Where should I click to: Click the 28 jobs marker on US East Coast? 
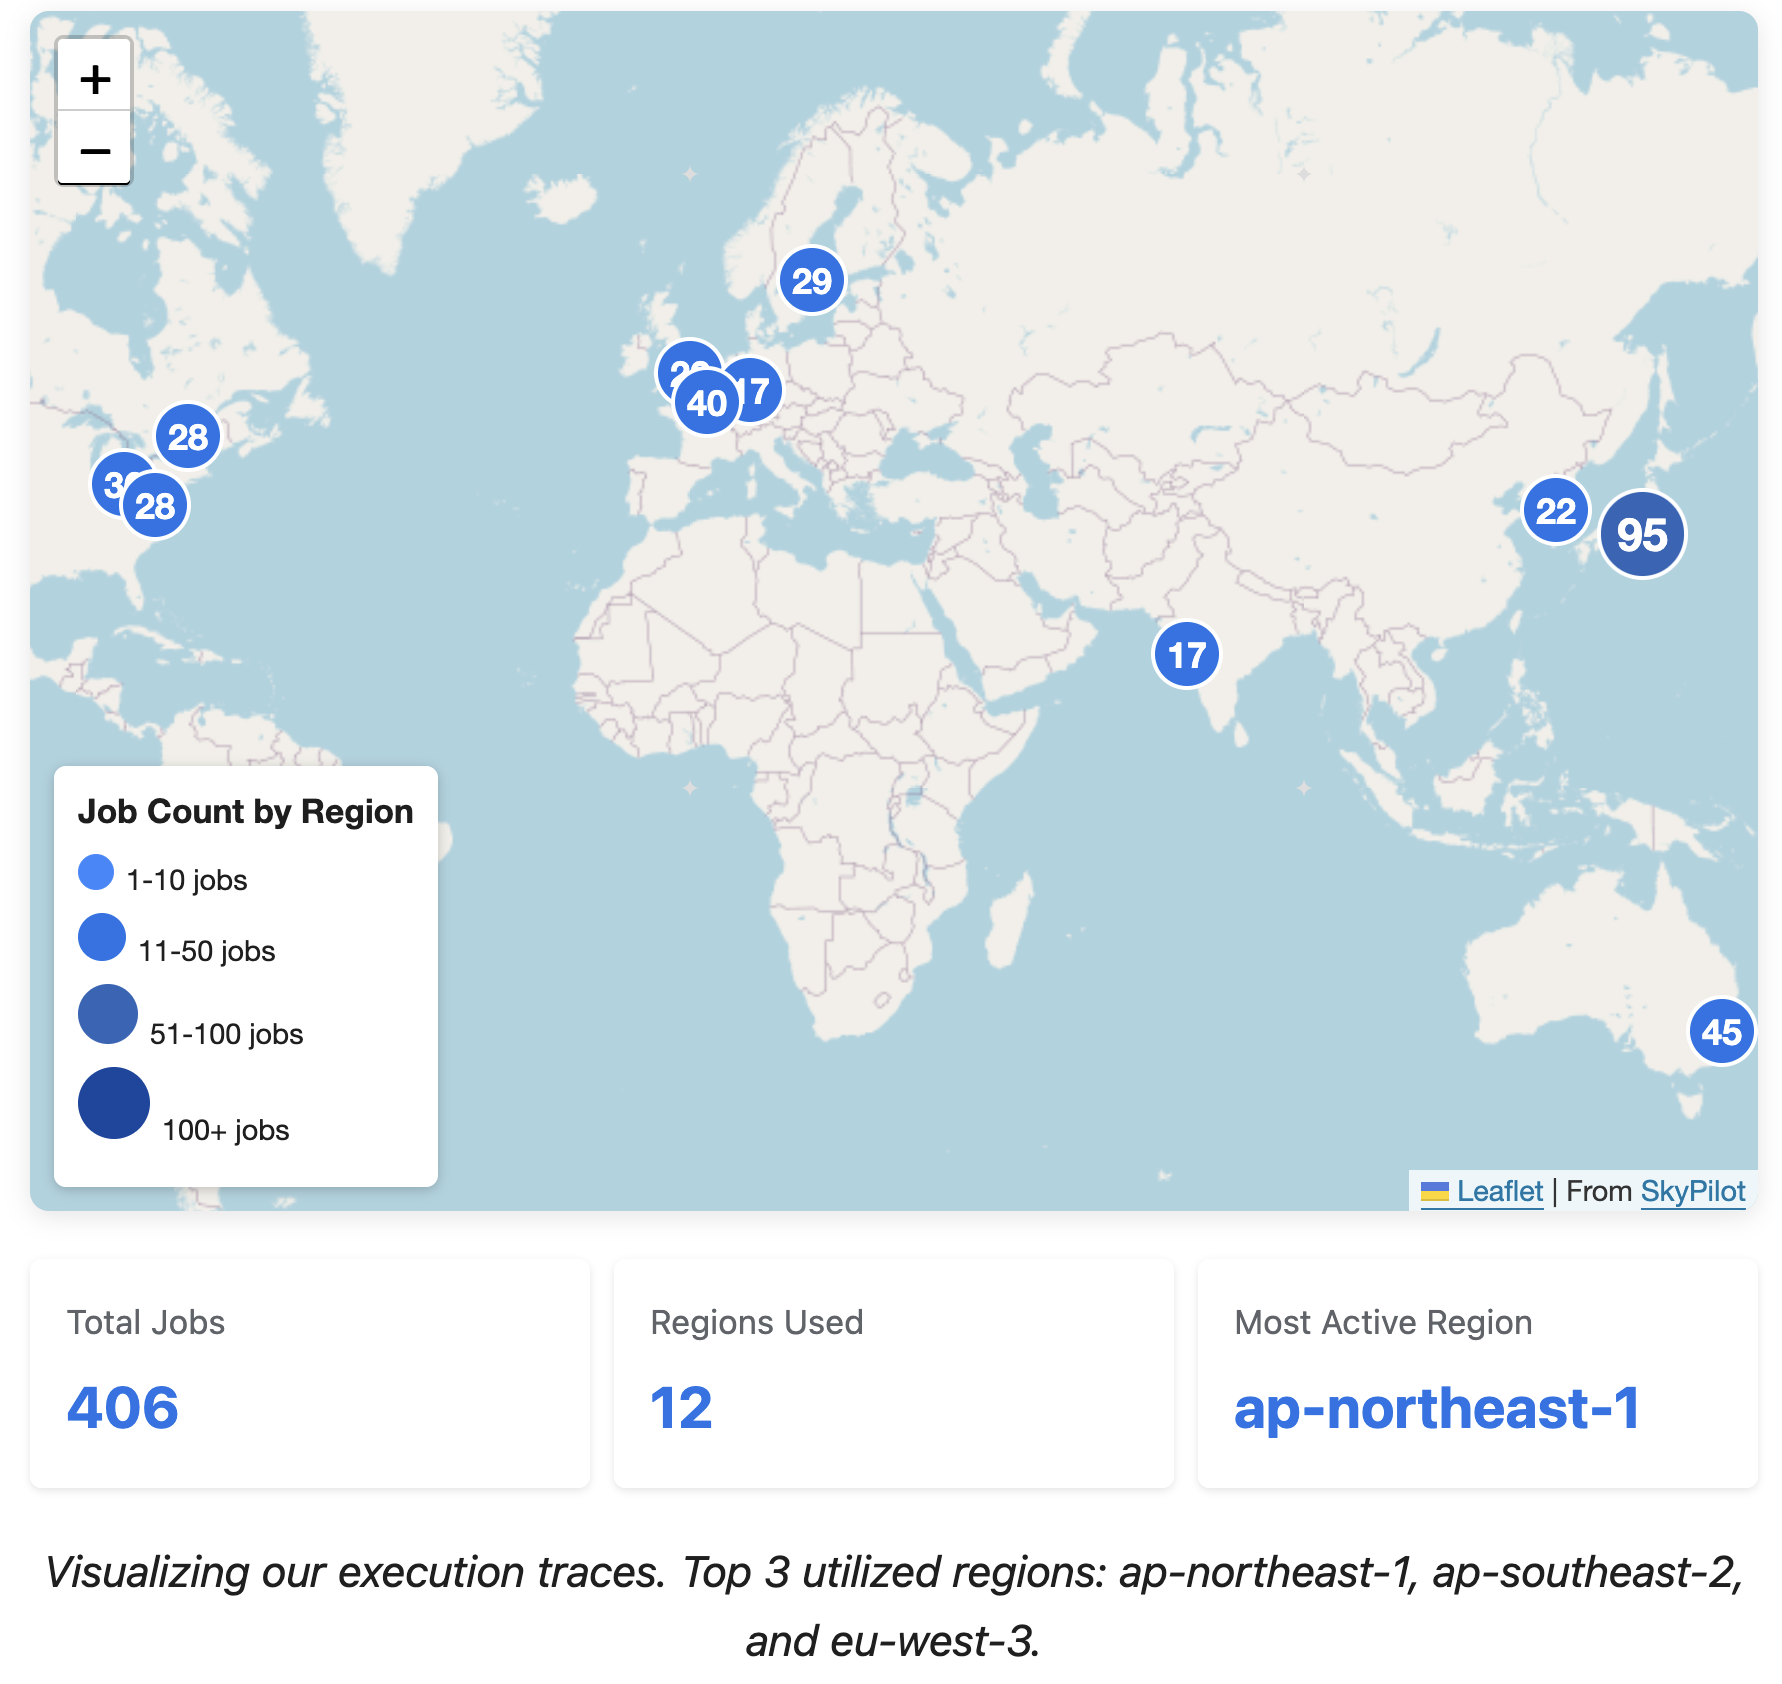(155, 507)
